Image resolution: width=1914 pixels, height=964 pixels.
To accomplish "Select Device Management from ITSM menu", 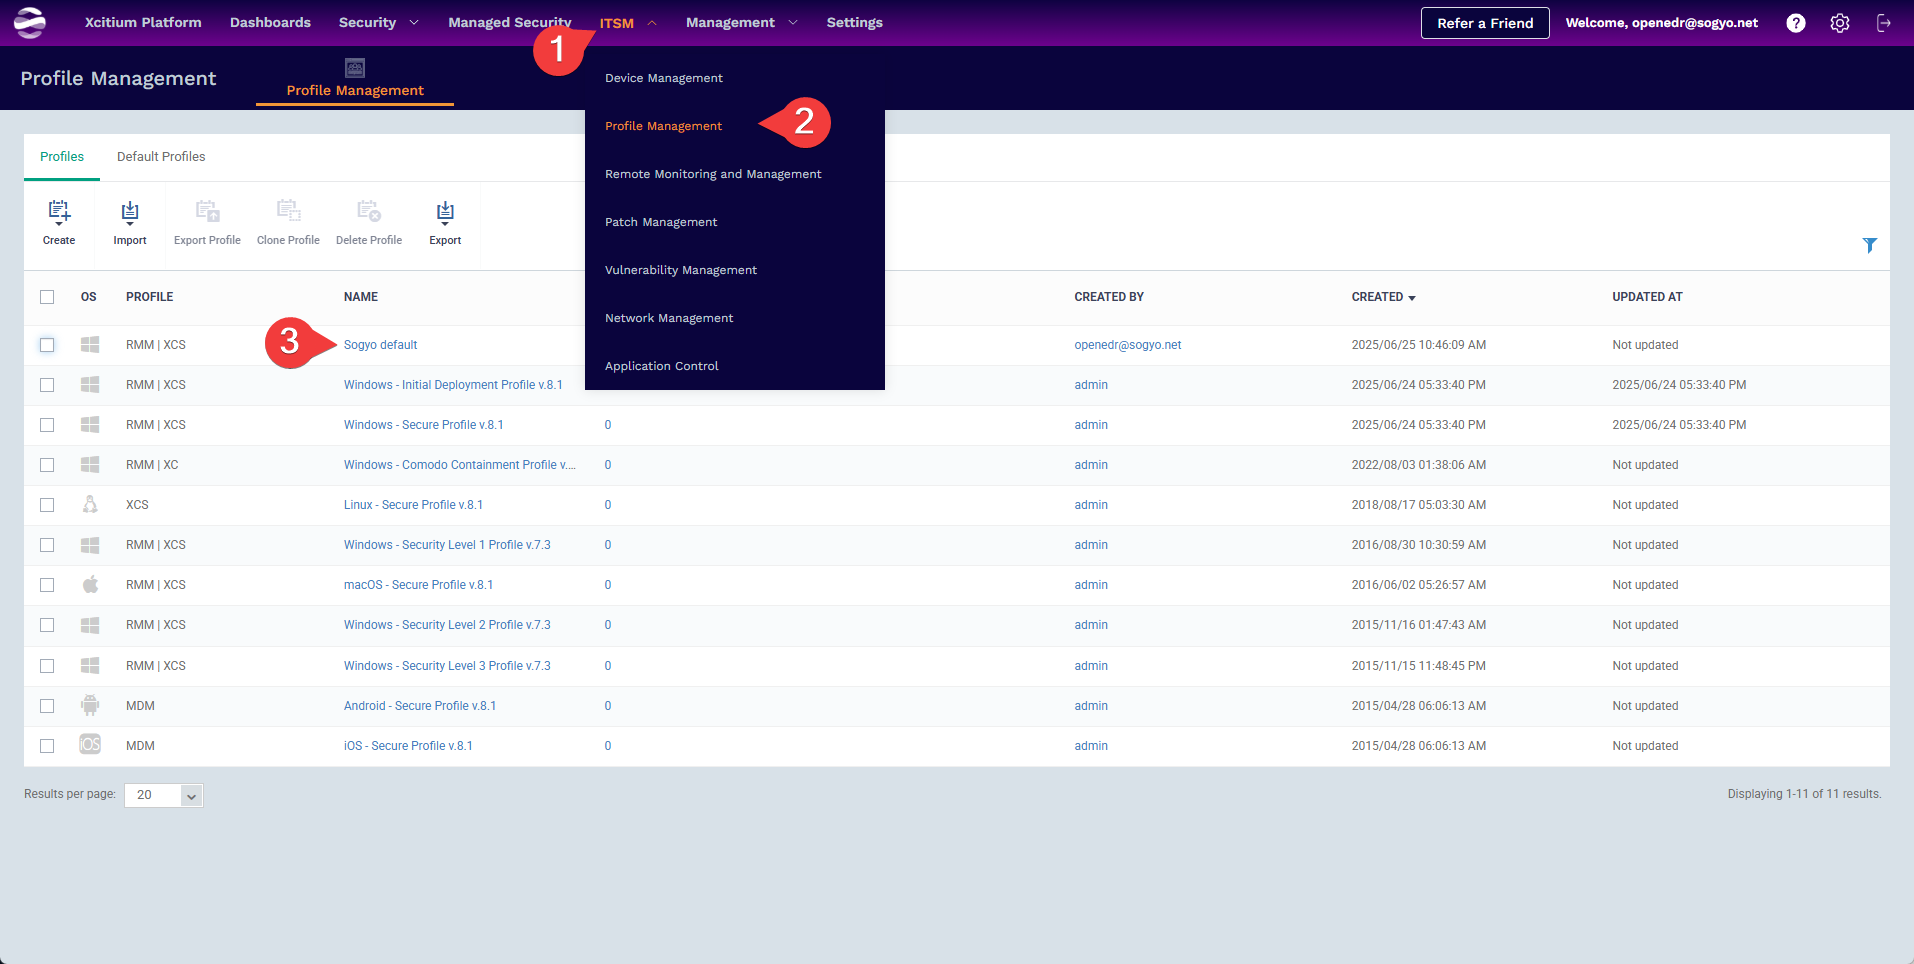I will [x=664, y=78].
